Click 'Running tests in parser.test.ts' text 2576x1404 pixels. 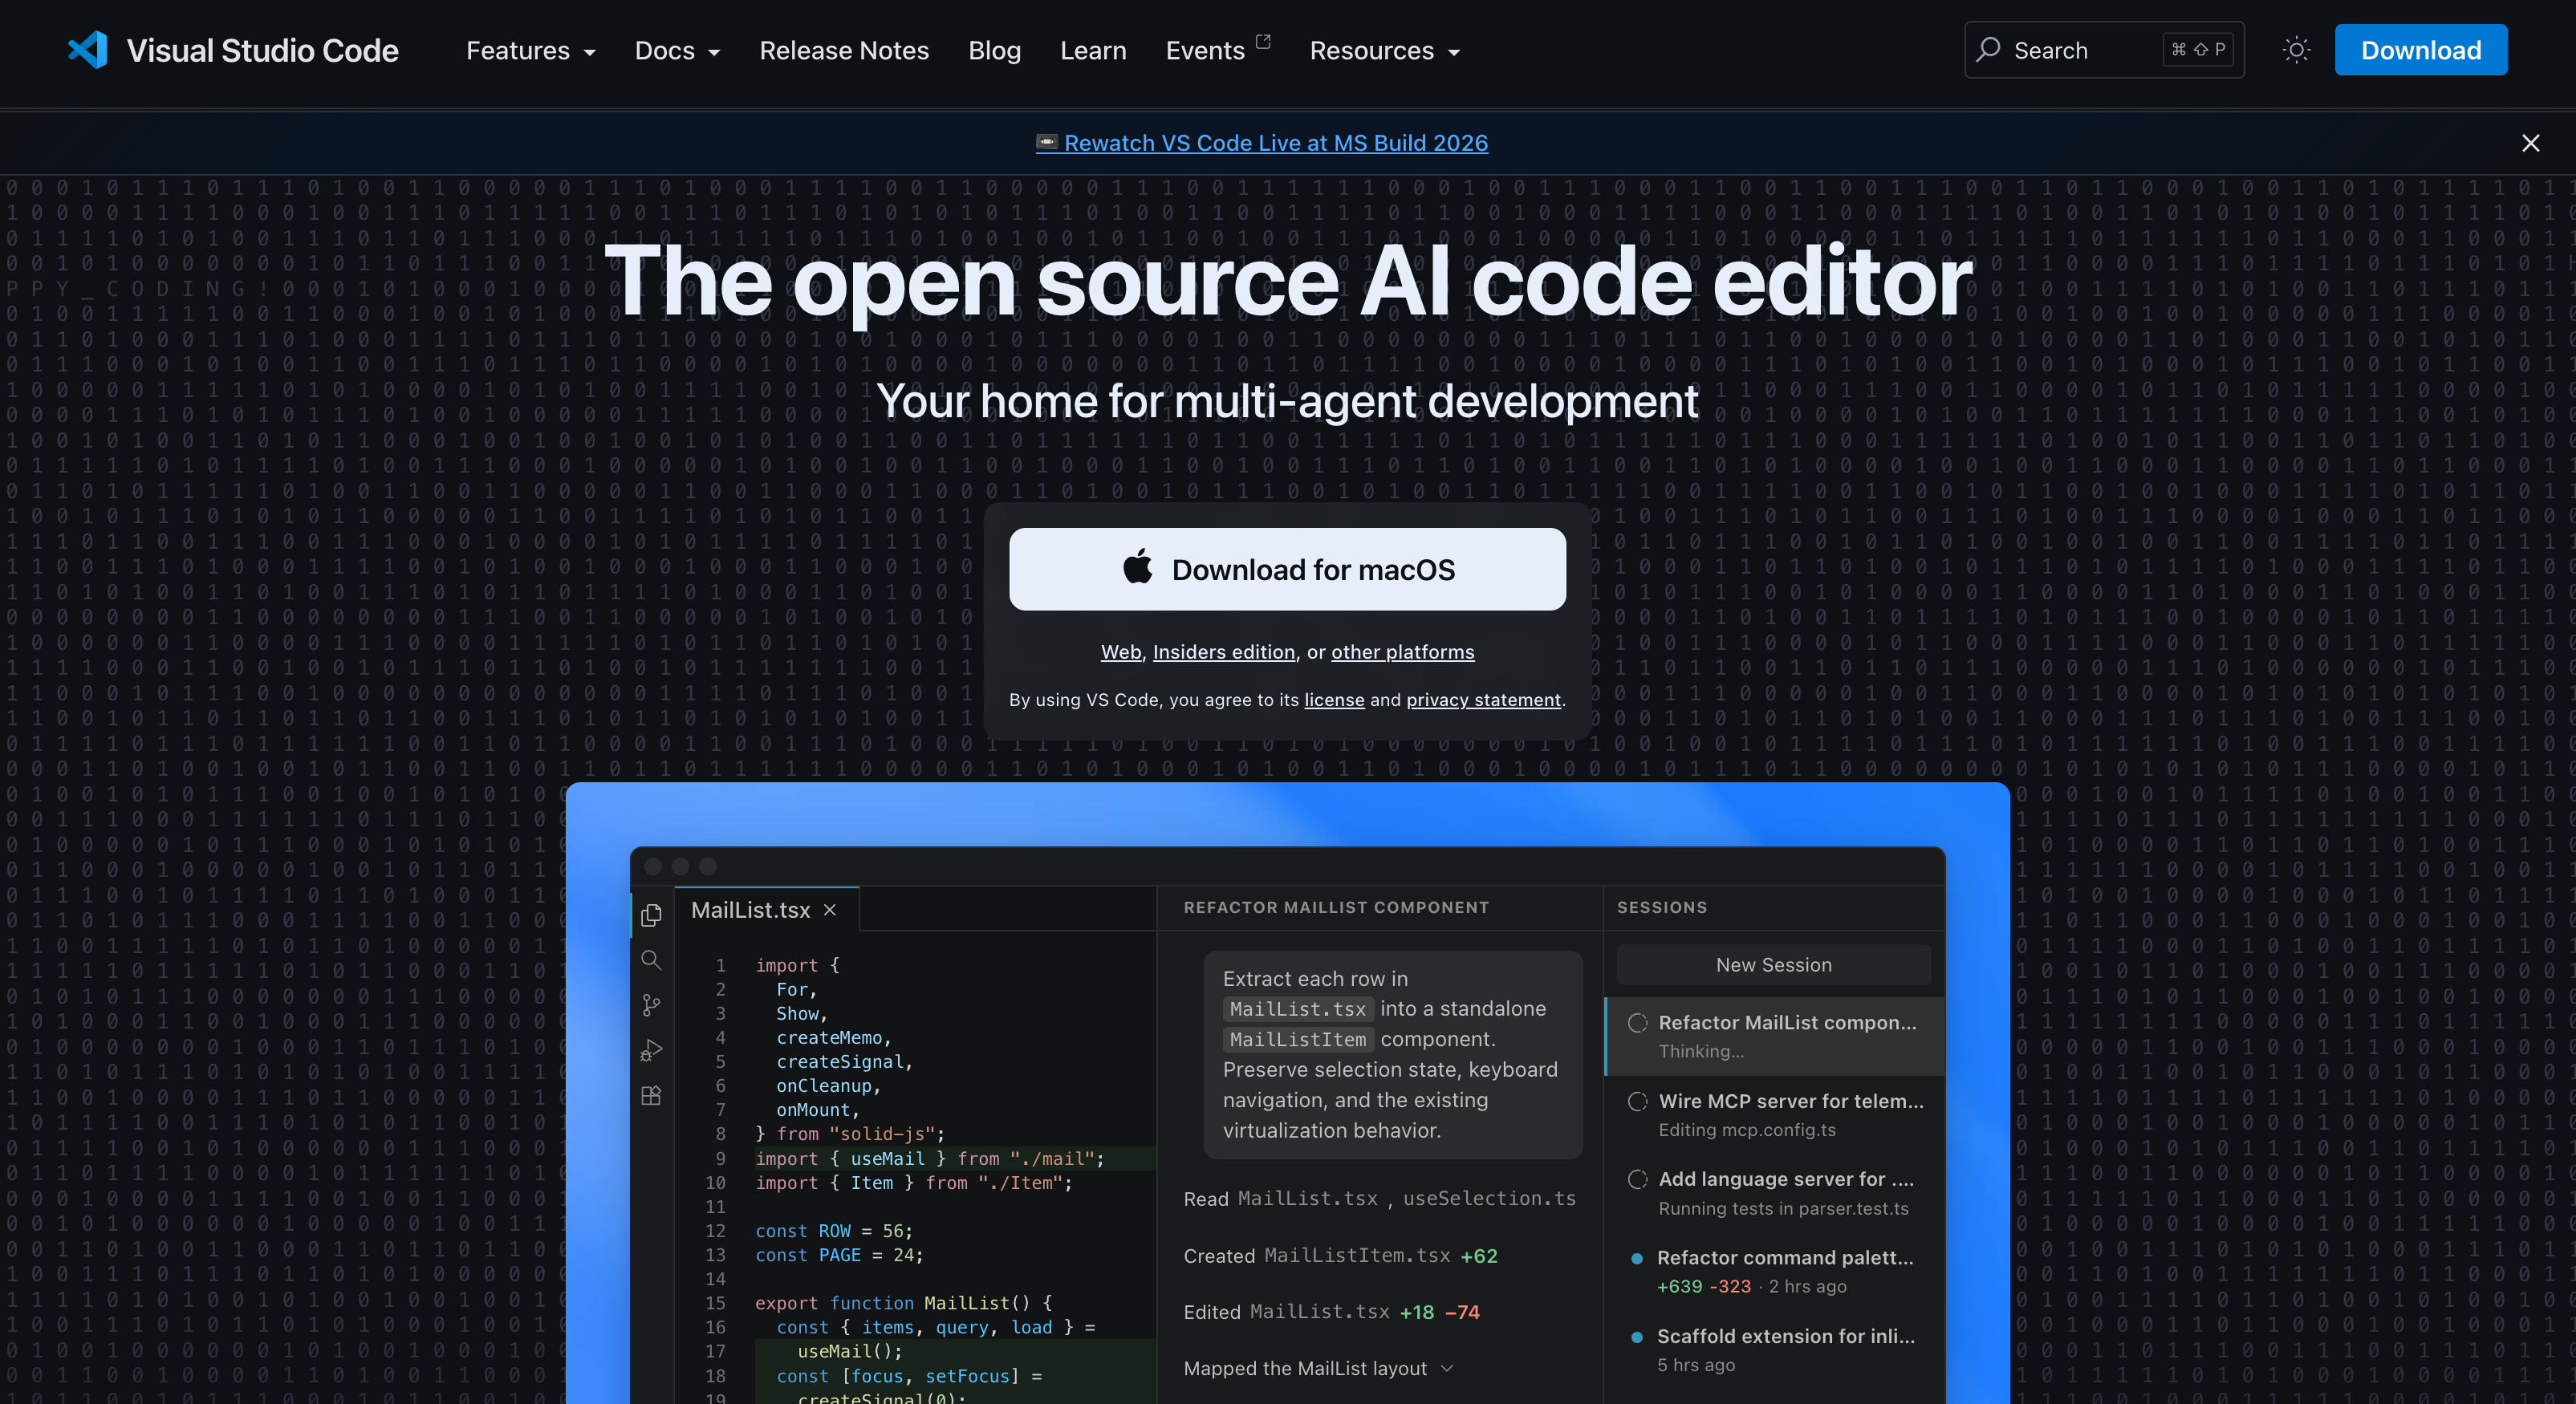1783,1208
